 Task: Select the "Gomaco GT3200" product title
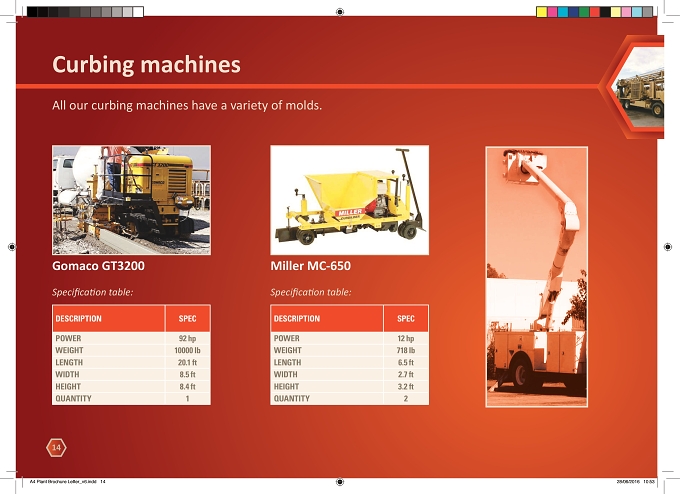tap(98, 265)
